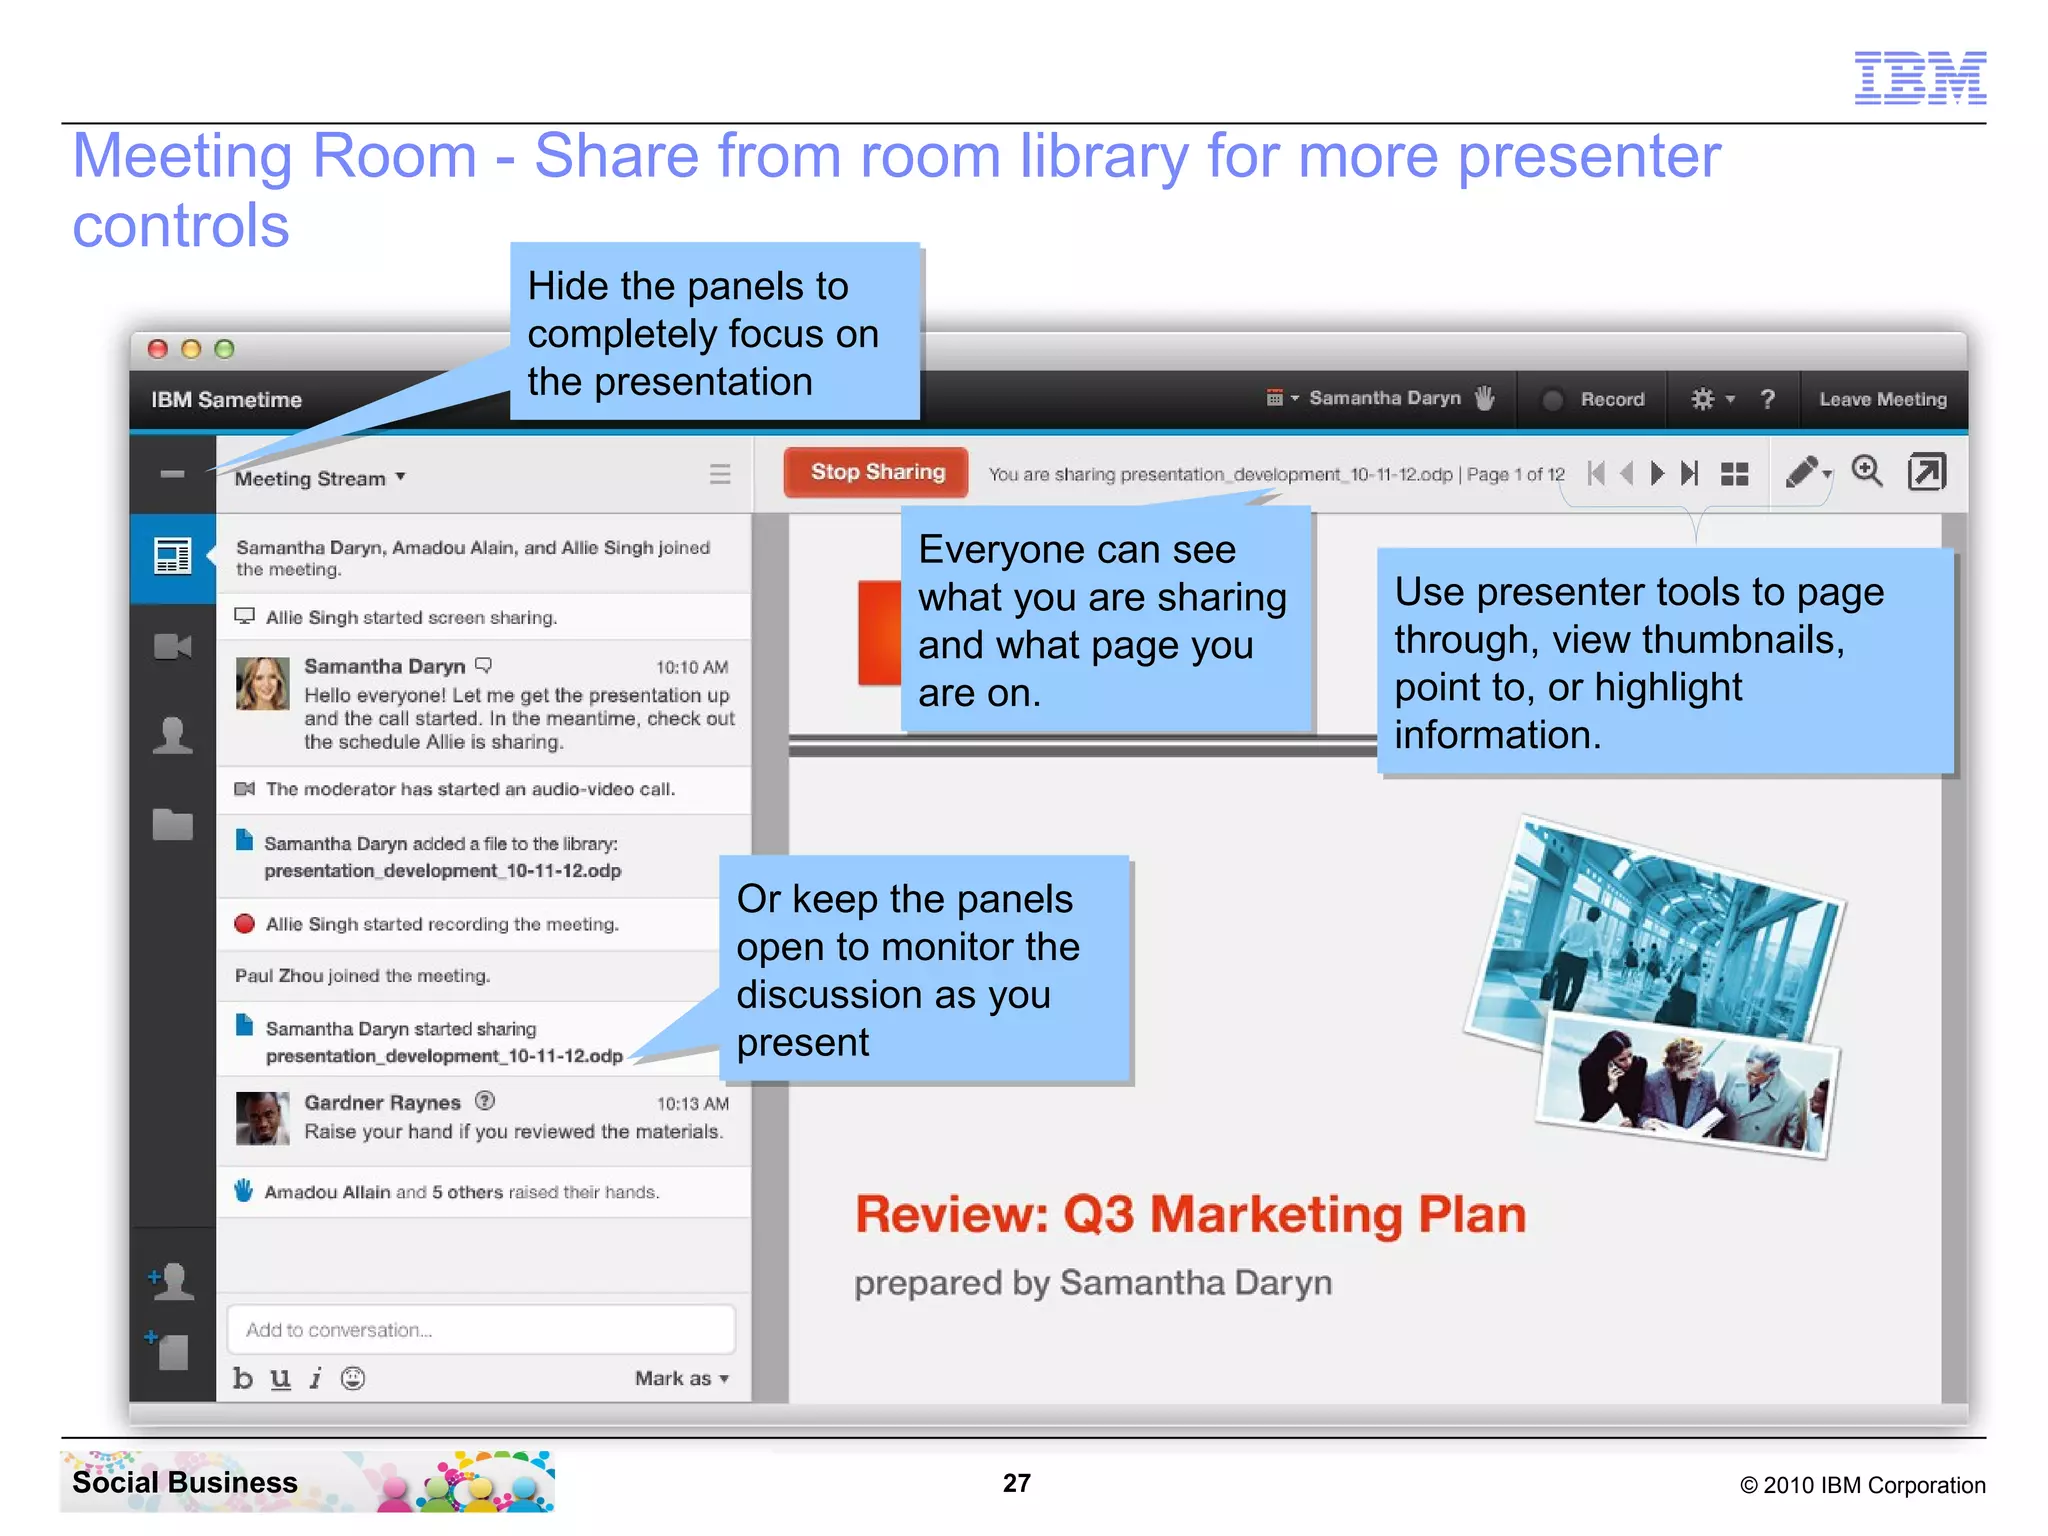Image resolution: width=2048 pixels, height=1536 pixels.
Task: Select the pencil highlight tool
Action: (x=1801, y=472)
